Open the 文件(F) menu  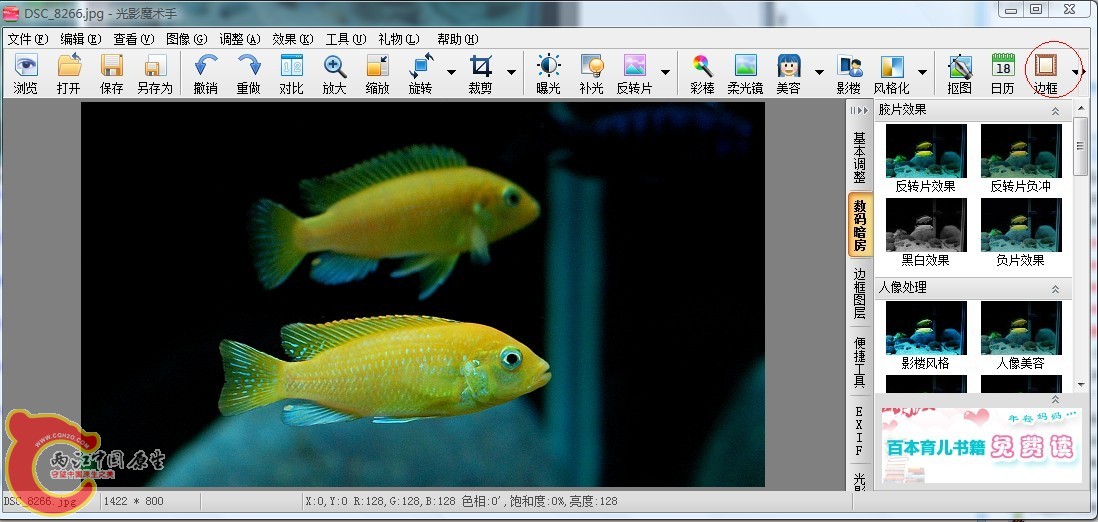point(28,39)
